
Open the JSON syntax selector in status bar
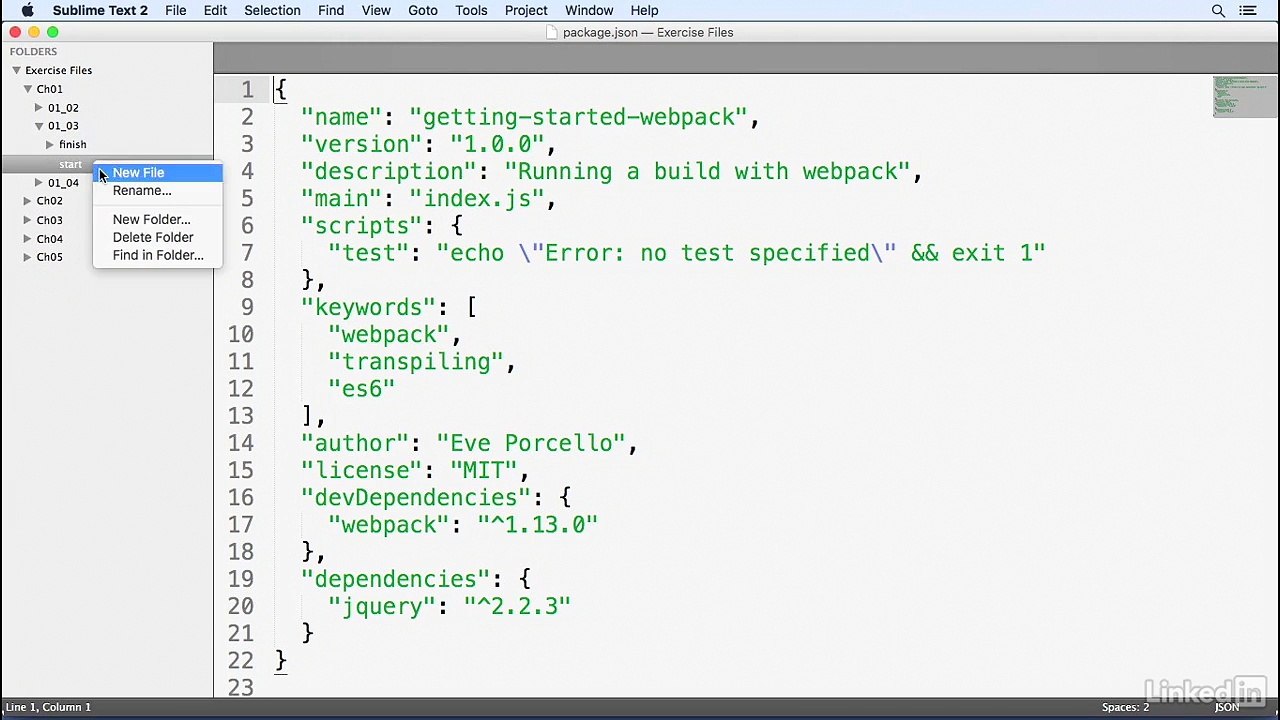[x=1227, y=707]
